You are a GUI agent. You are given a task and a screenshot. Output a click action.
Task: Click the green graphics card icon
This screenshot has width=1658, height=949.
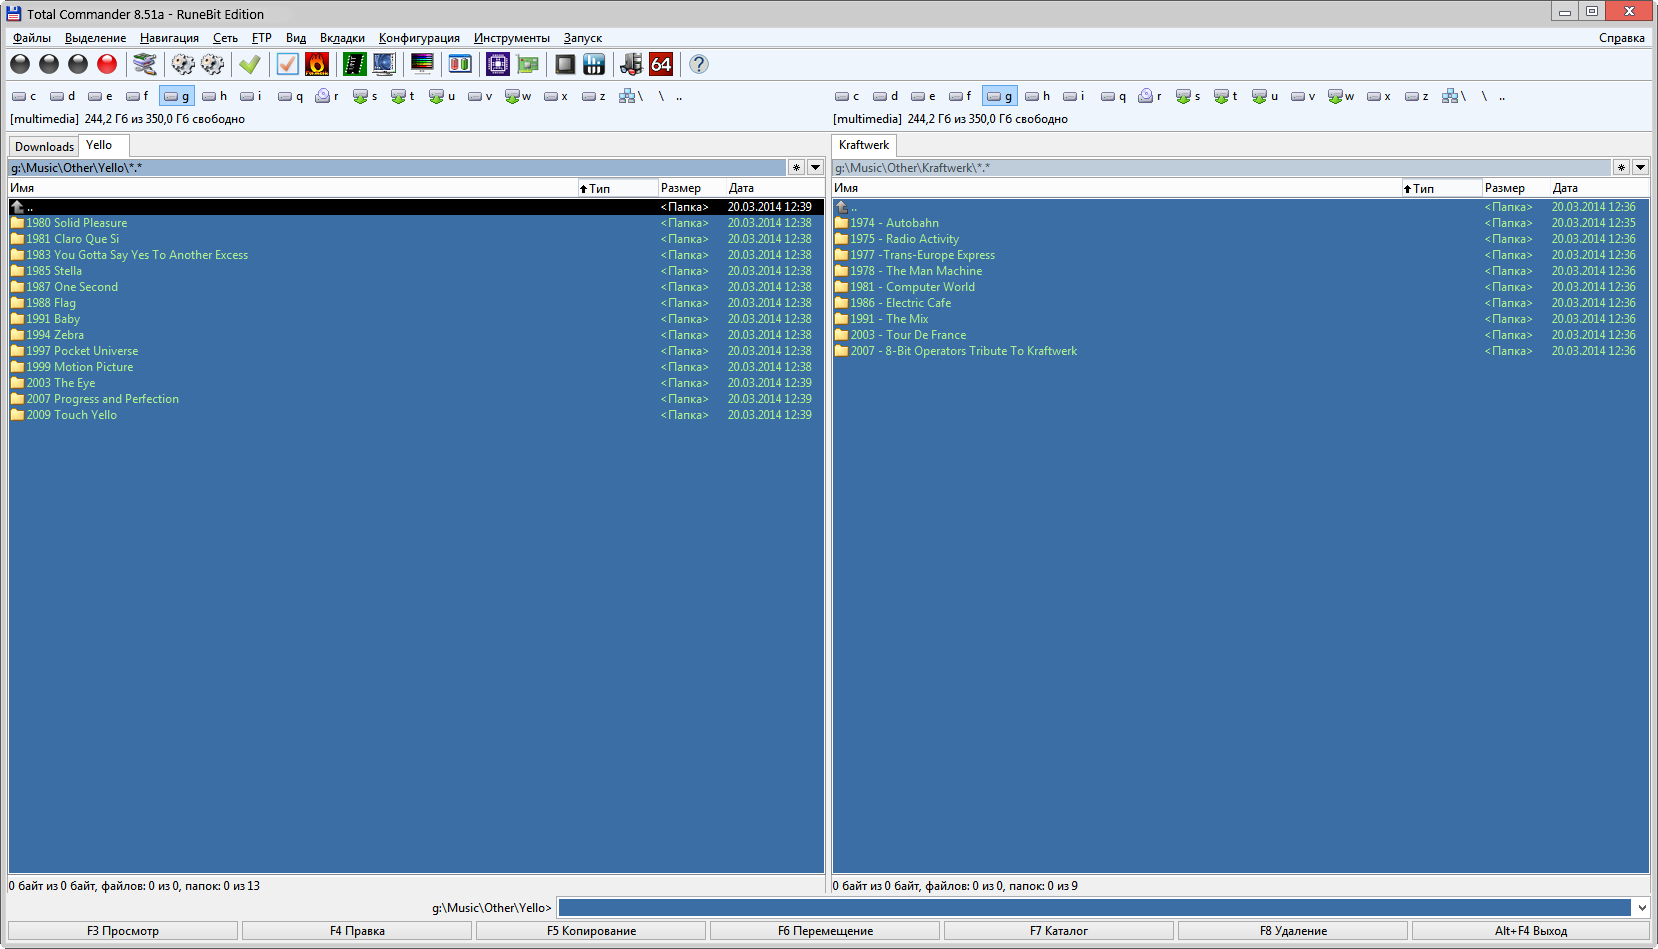pos(528,64)
